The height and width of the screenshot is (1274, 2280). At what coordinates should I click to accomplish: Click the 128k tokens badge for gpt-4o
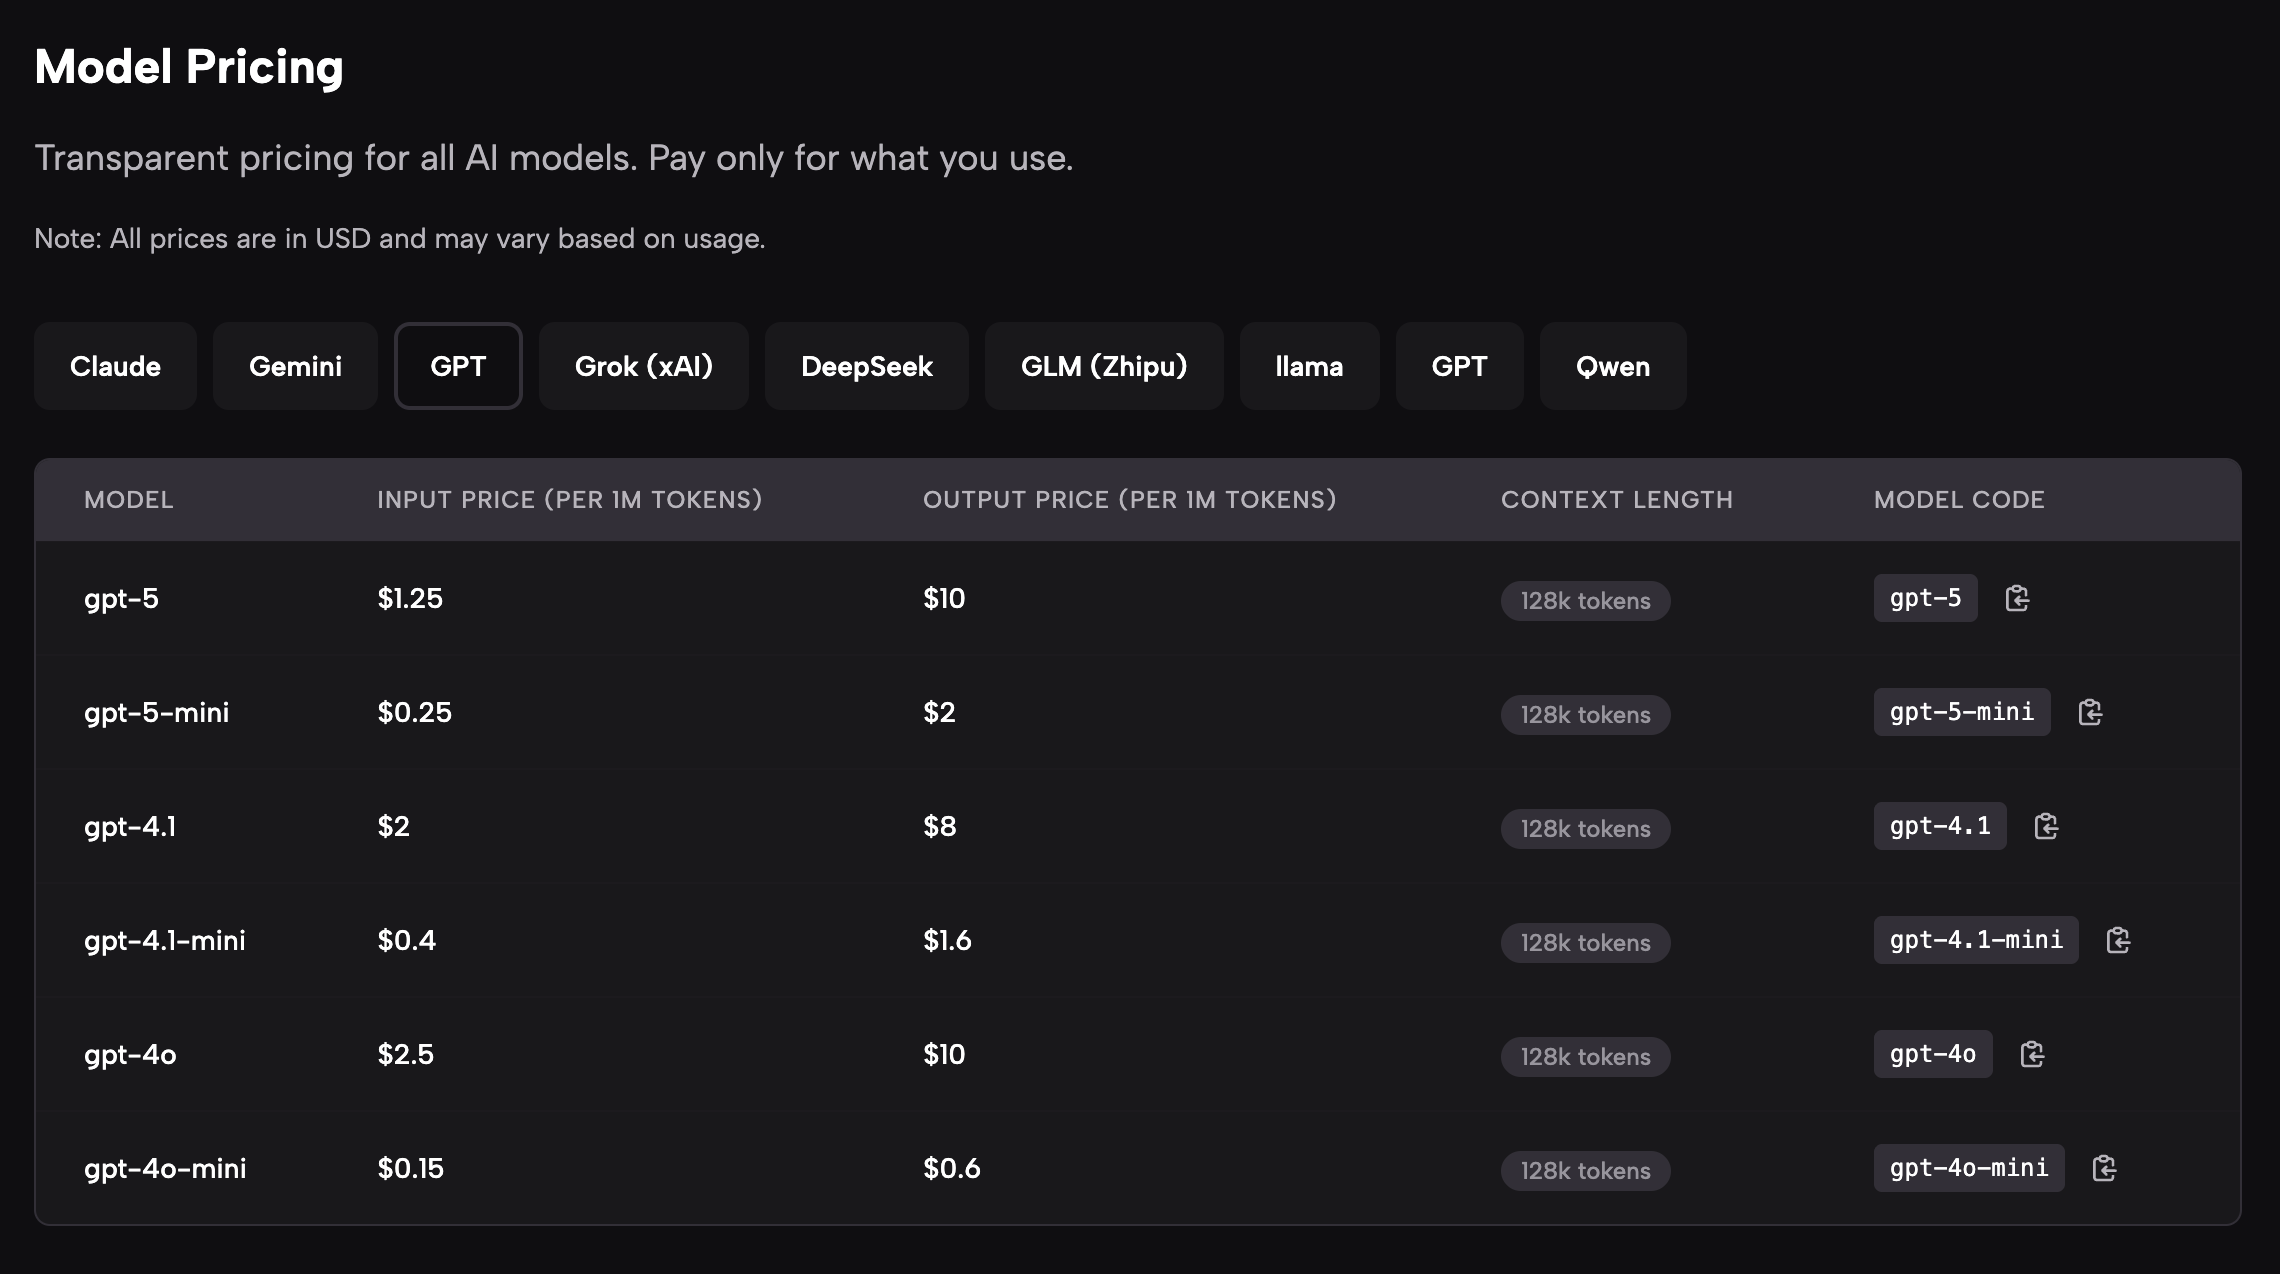click(x=1584, y=1056)
